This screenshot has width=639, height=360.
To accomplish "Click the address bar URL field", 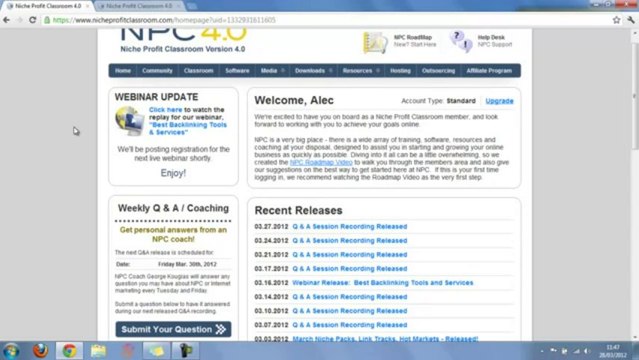I will (x=326, y=20).
